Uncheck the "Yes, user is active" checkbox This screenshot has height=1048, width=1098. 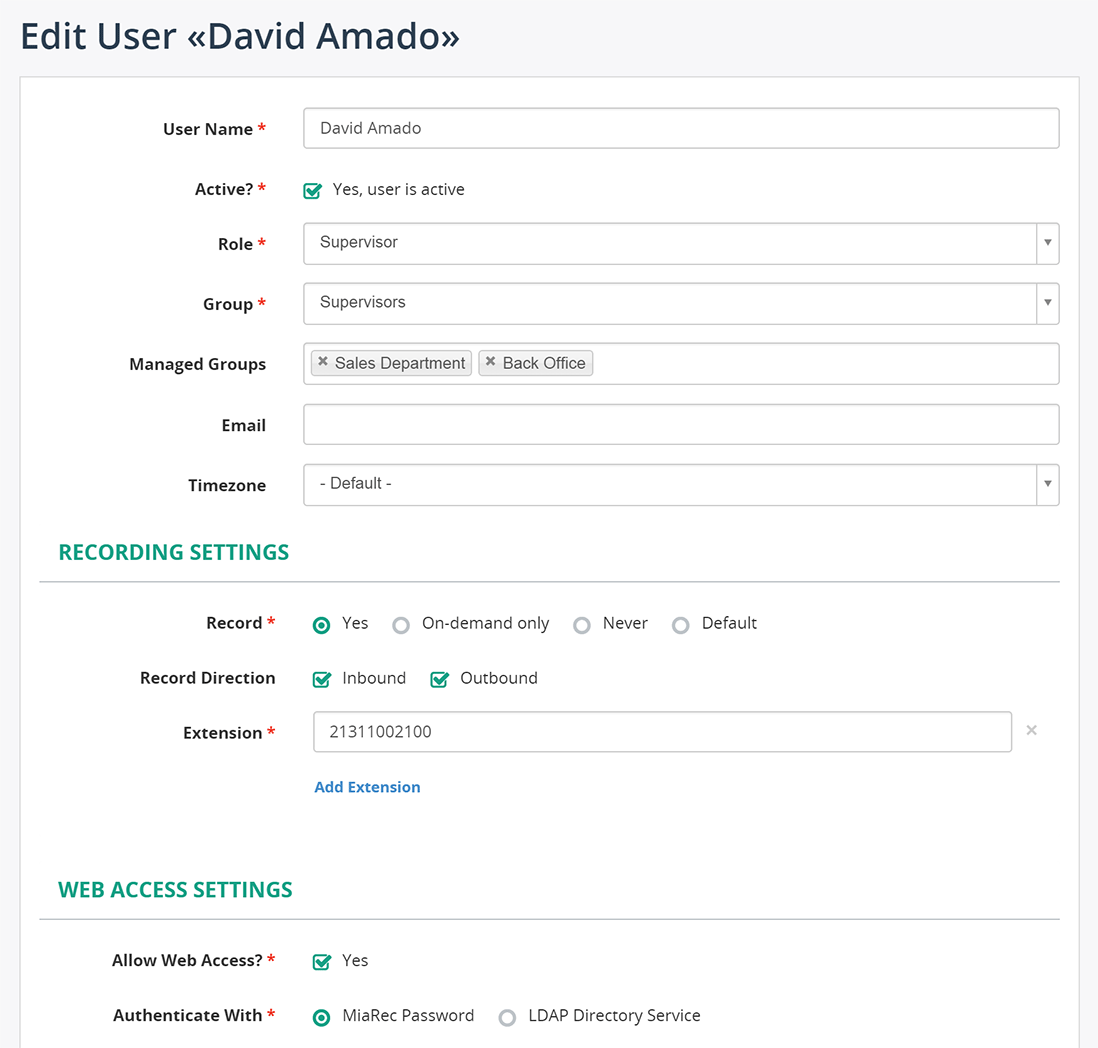(313, 190)
